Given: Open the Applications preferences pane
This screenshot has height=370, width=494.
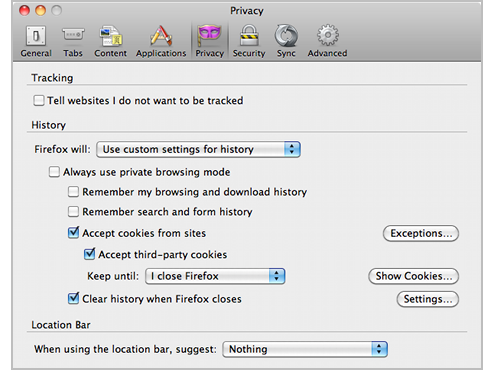Looking at the screenshot, I should 161,42.
